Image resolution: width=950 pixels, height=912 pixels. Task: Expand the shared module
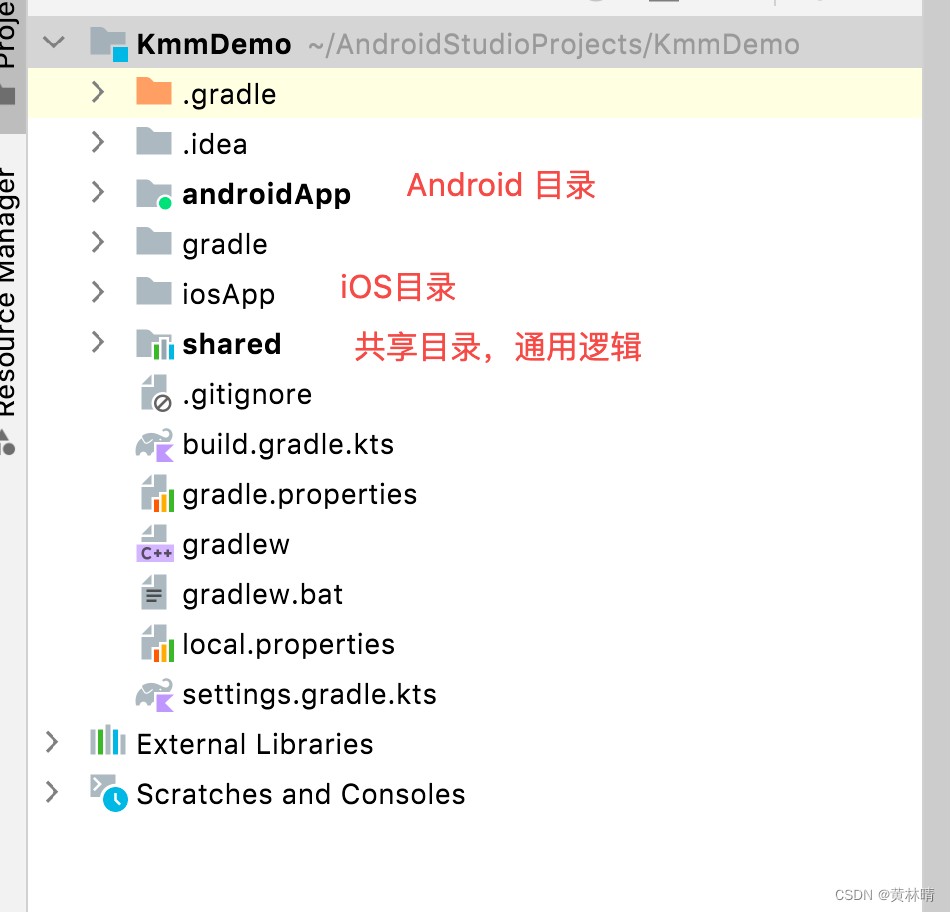pos(98,342)
